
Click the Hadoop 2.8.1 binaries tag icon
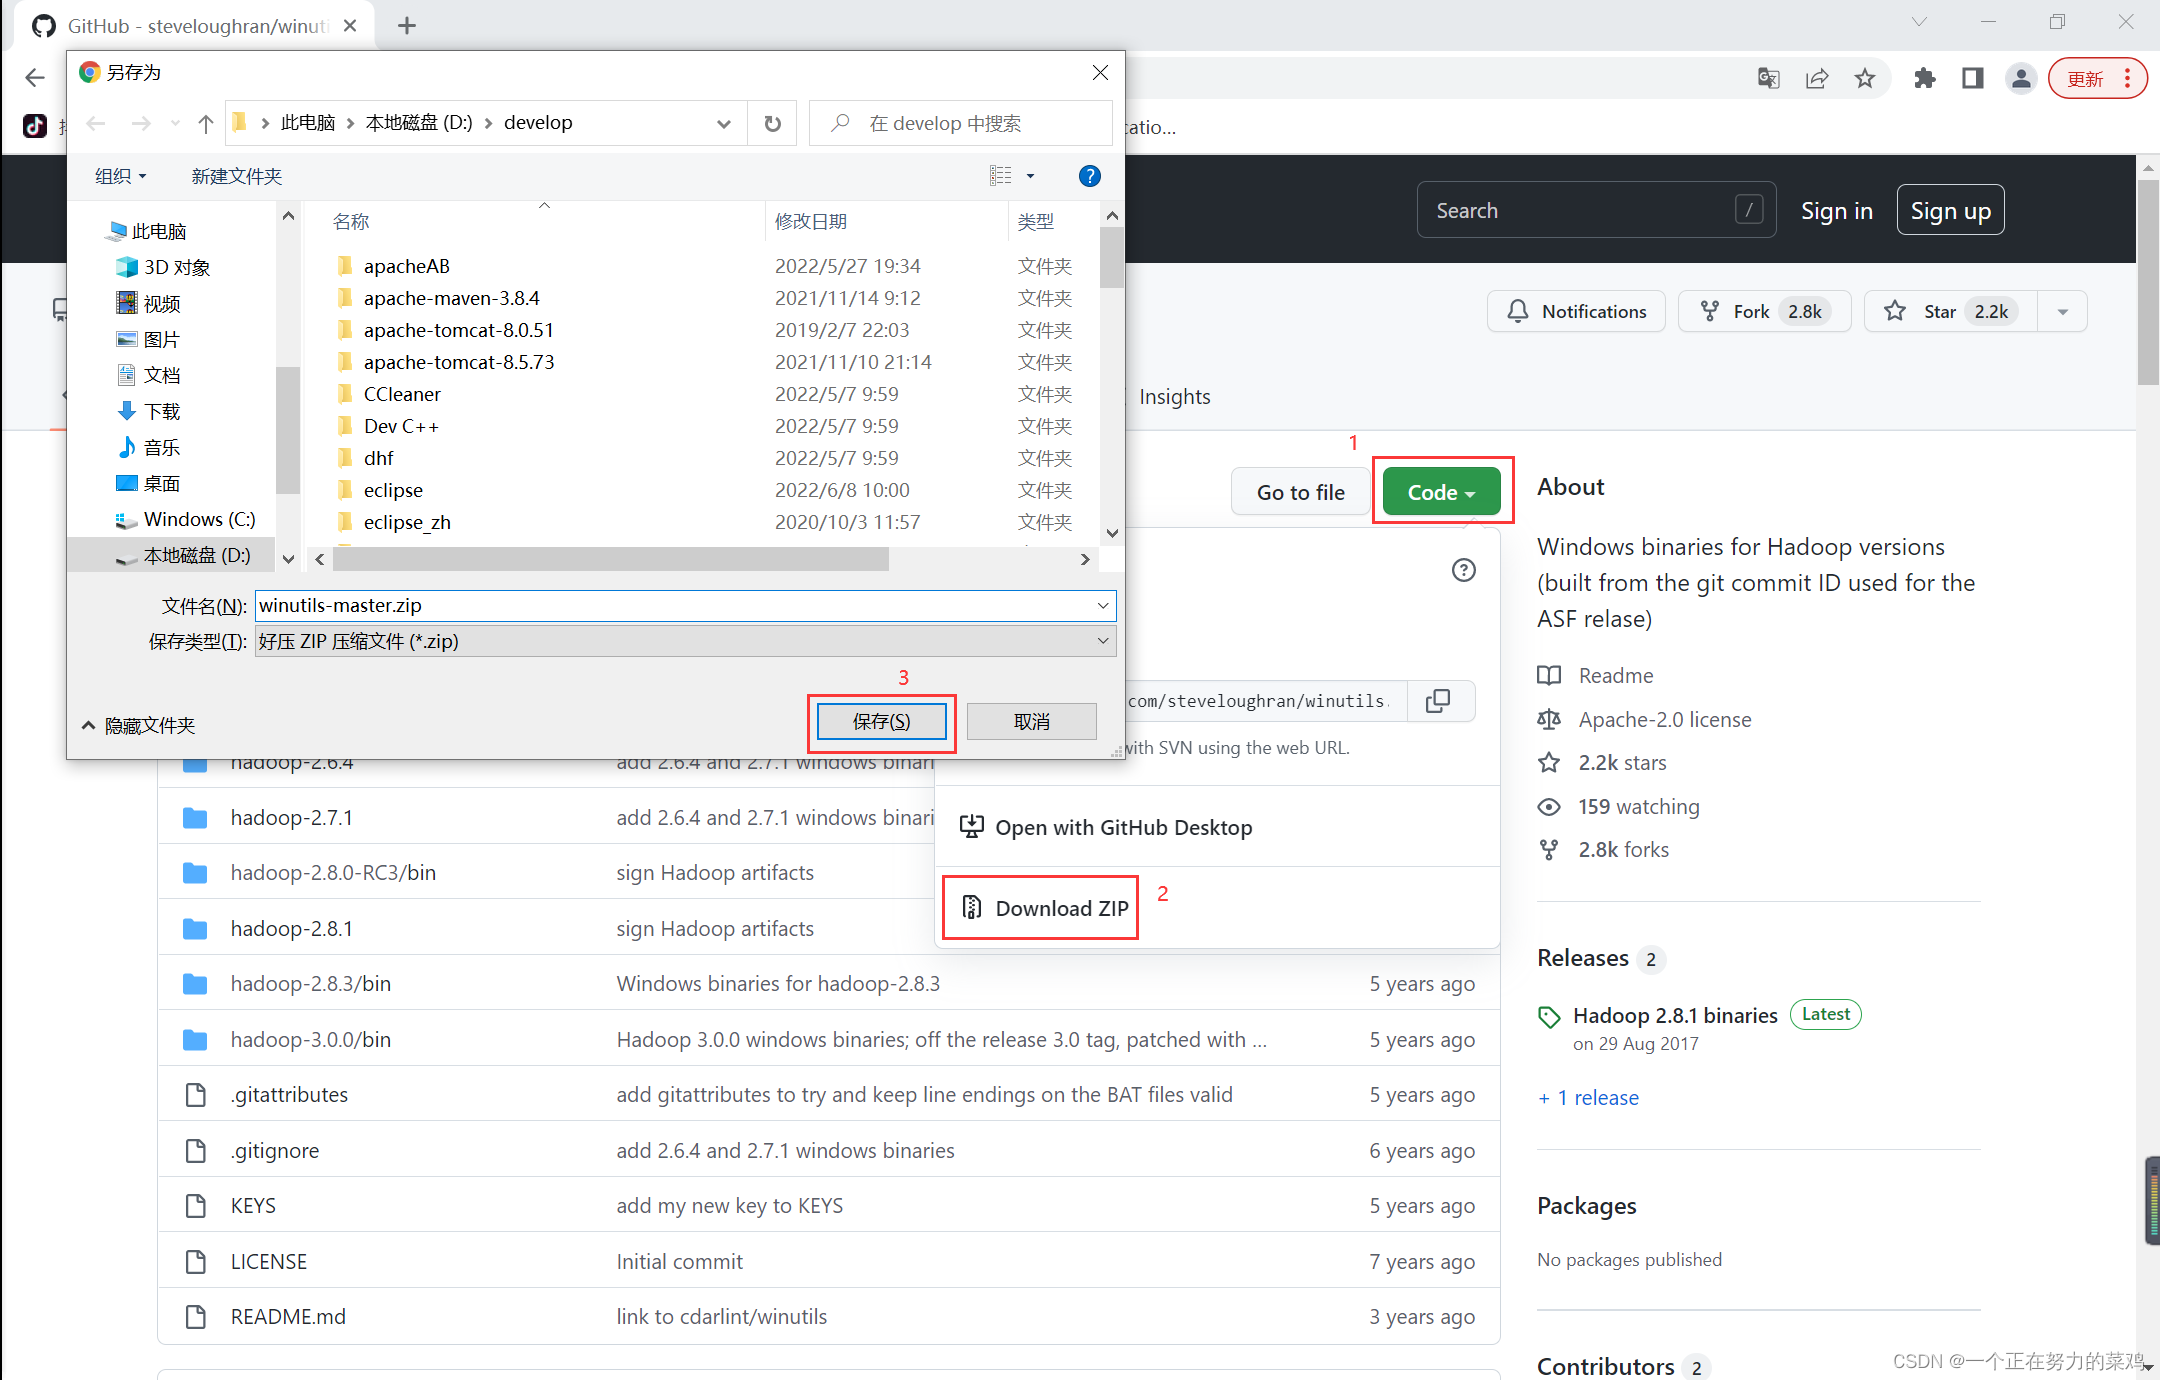(1549, 1017)
